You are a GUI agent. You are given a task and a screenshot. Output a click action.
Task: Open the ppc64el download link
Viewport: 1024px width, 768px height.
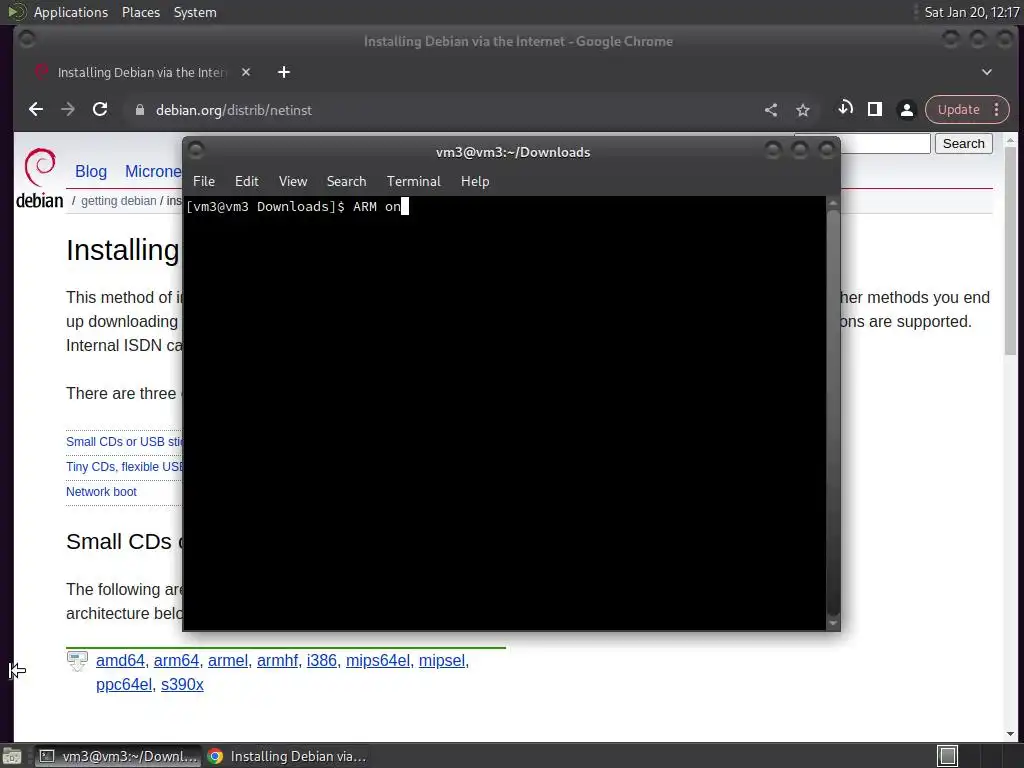coord(123,684)
